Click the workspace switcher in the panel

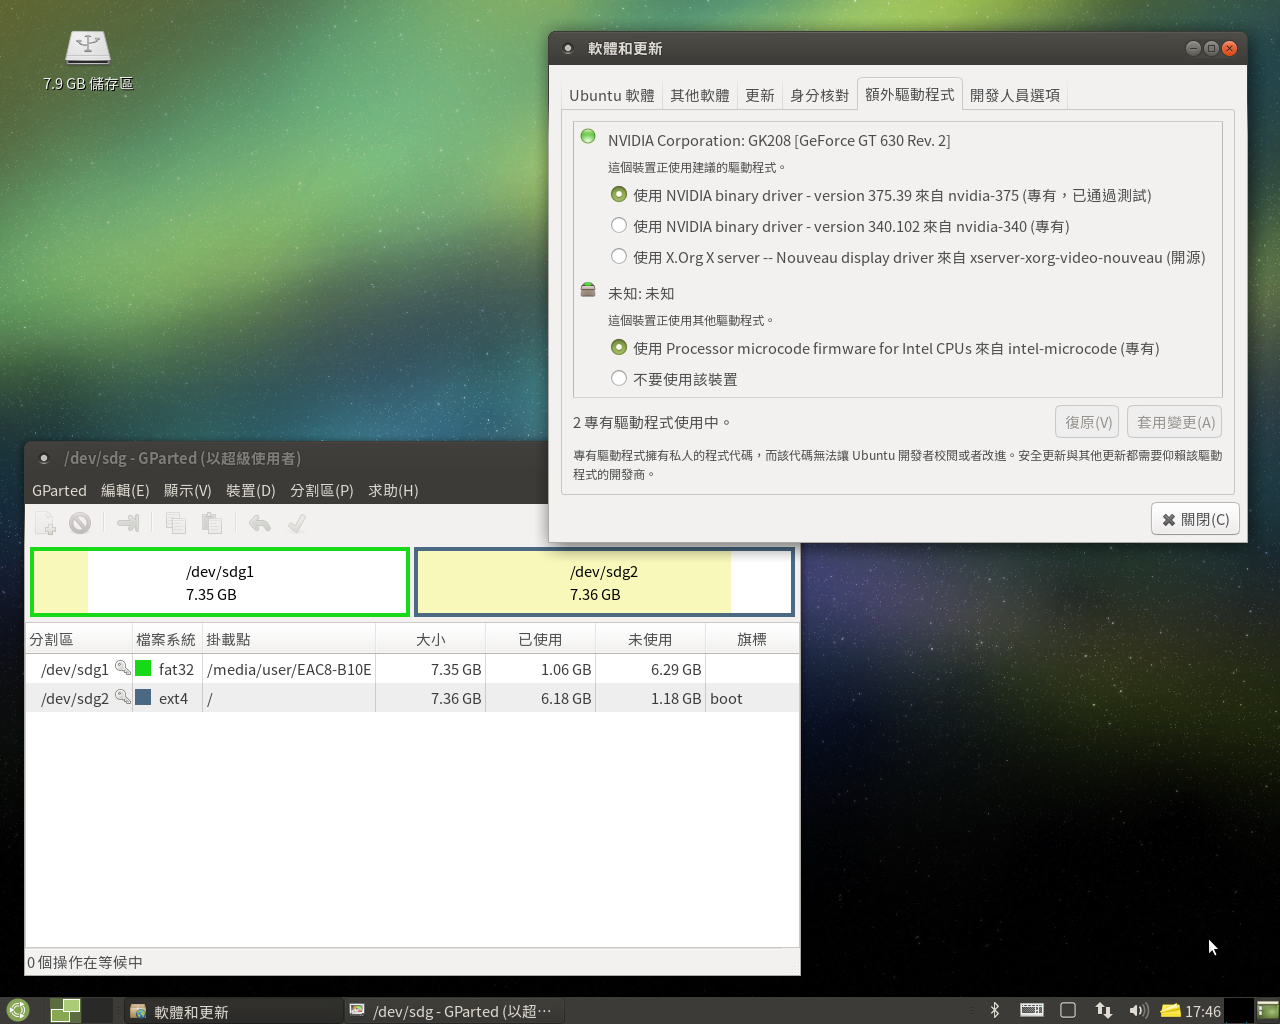coord(81,1010)
